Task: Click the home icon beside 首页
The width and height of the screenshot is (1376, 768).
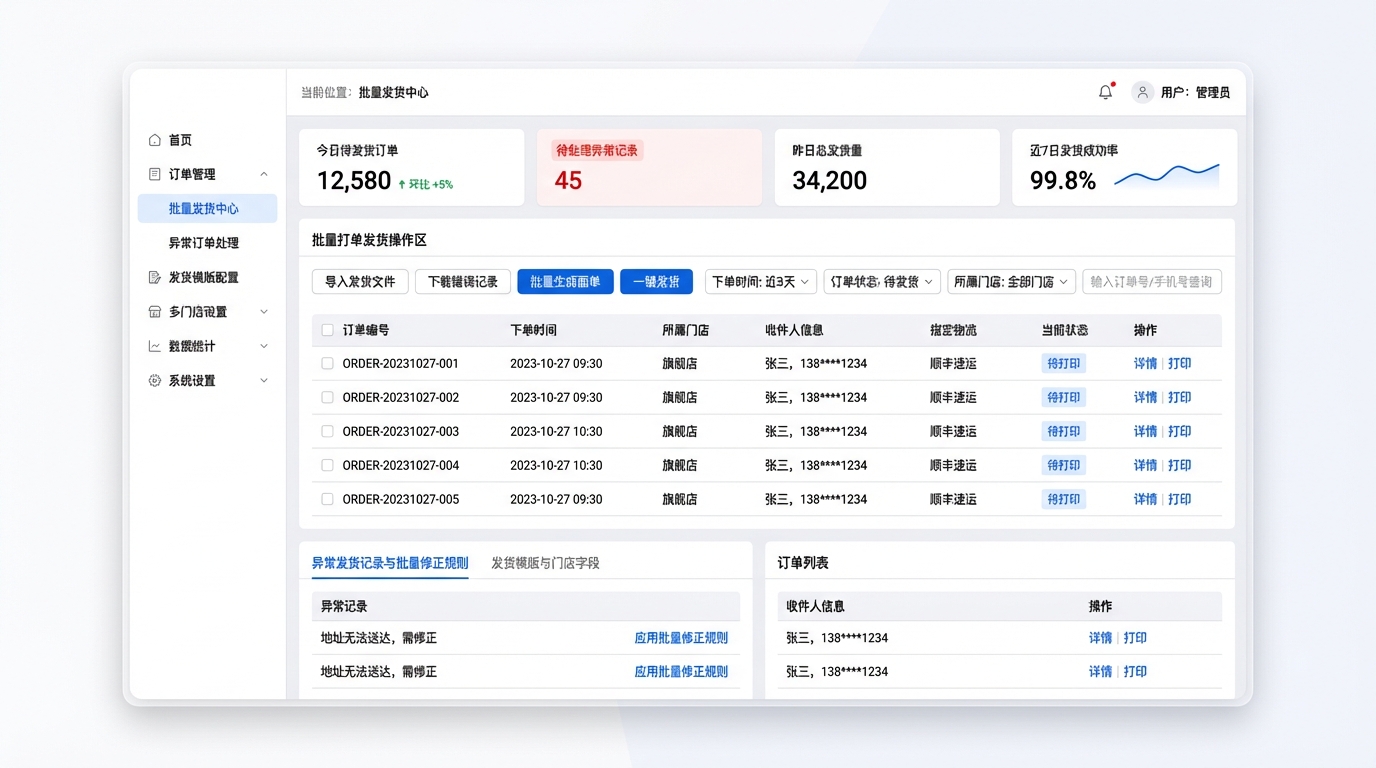Action: coord(154,140)
